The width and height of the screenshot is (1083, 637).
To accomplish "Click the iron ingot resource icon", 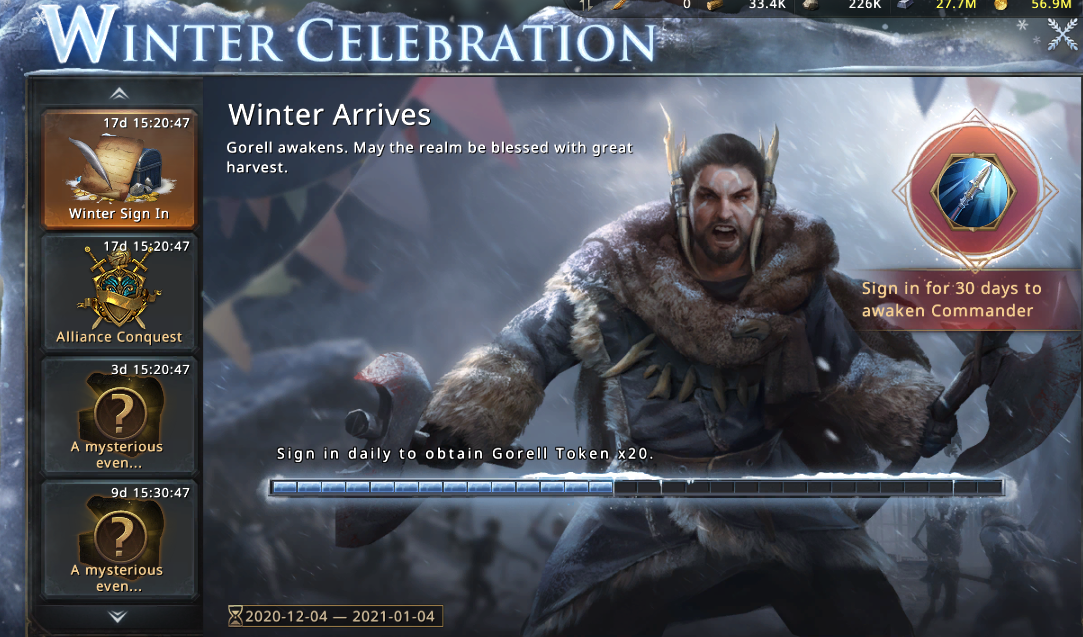I will (x=905, y=5).
